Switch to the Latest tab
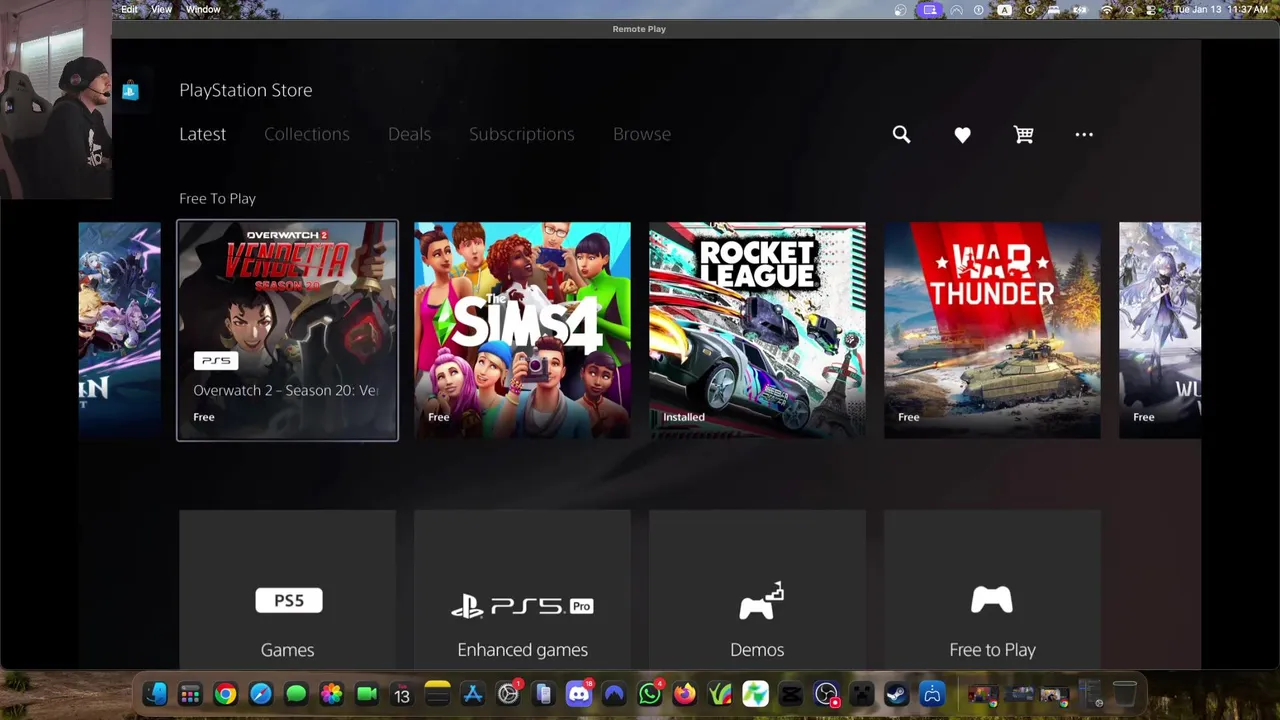This screenshot has width=1280, height=720. pyautogui.click(x=202, y=134)
